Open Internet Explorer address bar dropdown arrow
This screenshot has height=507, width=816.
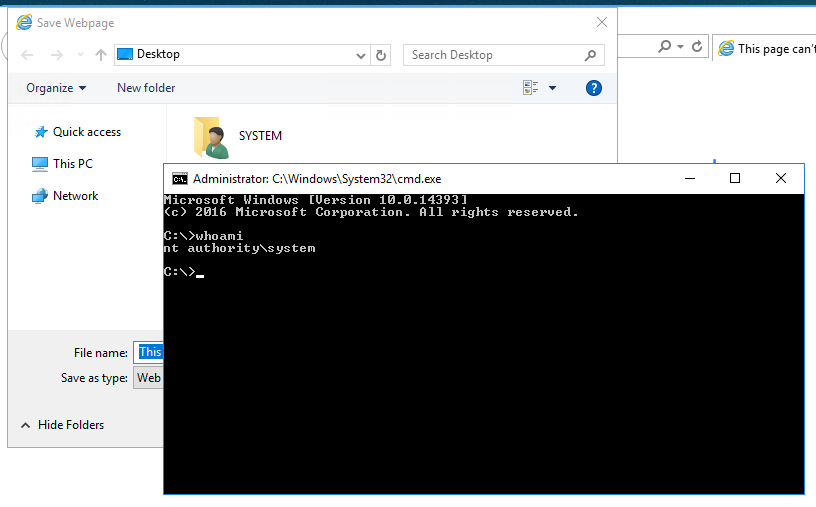[680, 47]
